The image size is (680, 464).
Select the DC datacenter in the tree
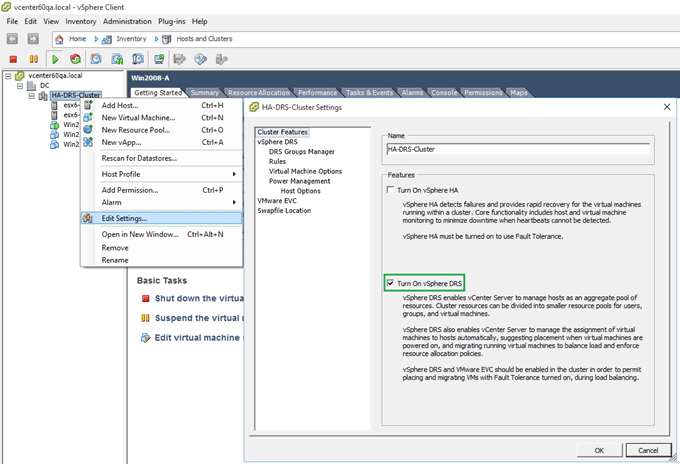45,85
